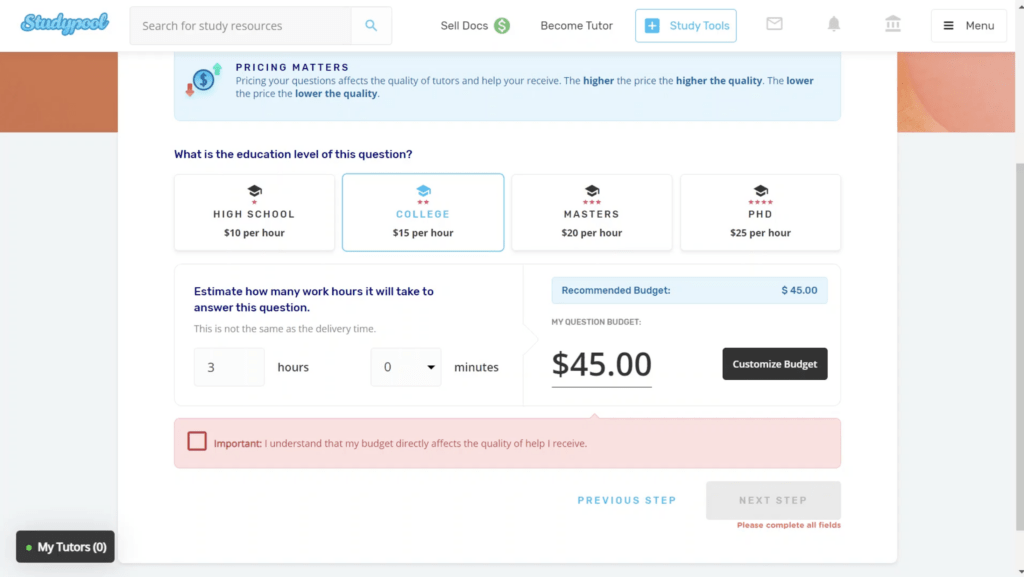
Task: Go back with PREVIOUS STEP link
Action: click(x=627, y=500)
